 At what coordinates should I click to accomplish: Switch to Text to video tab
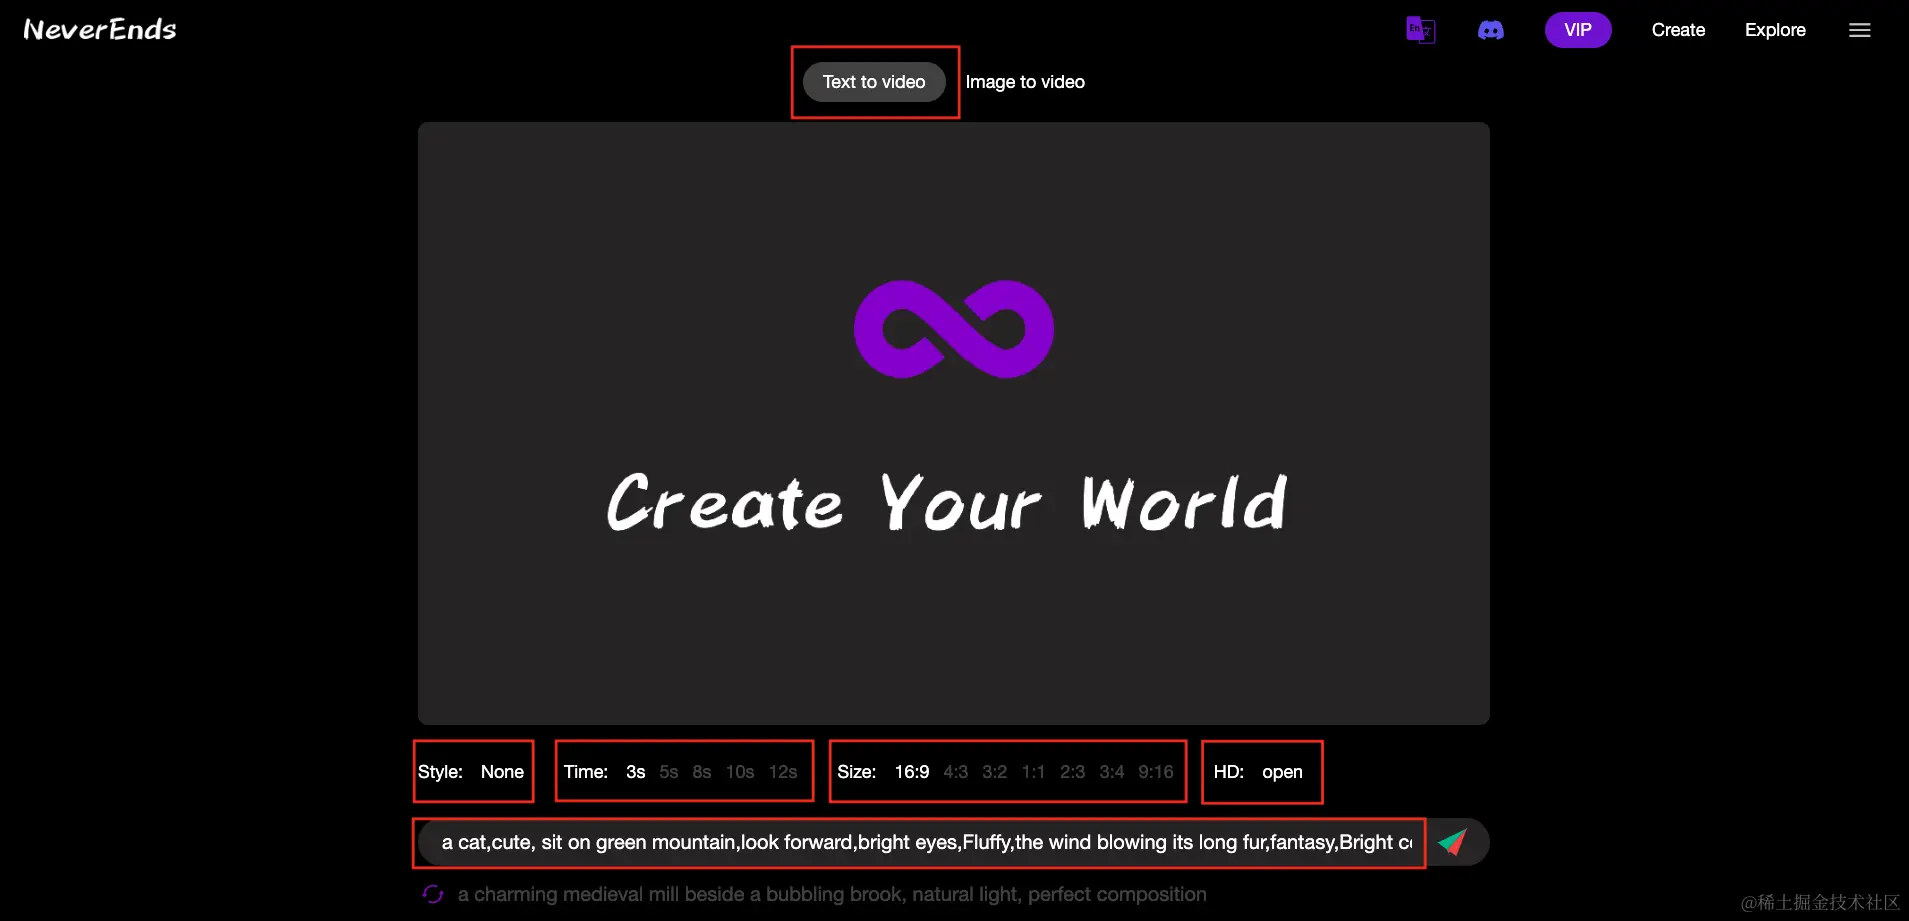coord(874,82)
